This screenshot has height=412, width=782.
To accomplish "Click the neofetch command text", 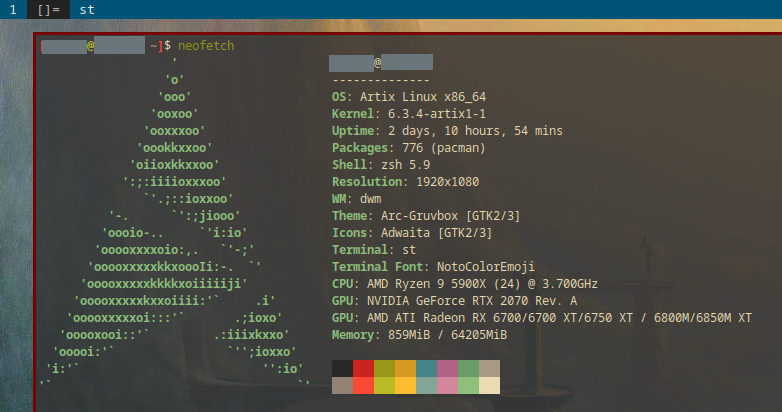I will tap(206, 45).
